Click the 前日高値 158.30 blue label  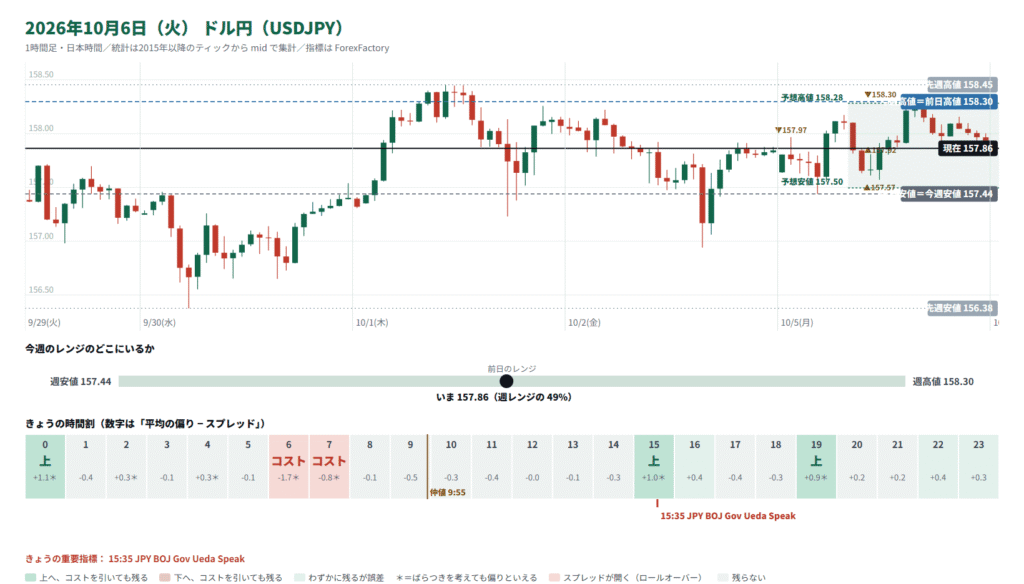950,101
